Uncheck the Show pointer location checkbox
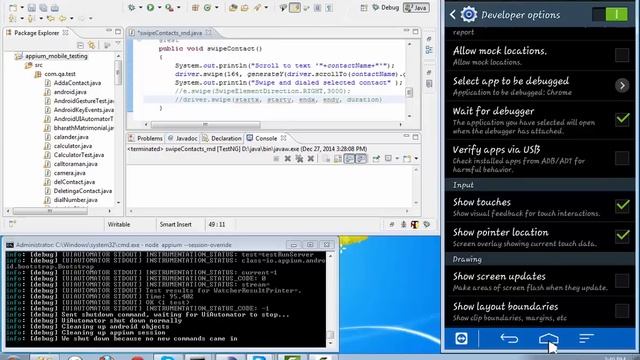Image resolution: width=640 pixels, height=360 pixels. coord(622,236)
